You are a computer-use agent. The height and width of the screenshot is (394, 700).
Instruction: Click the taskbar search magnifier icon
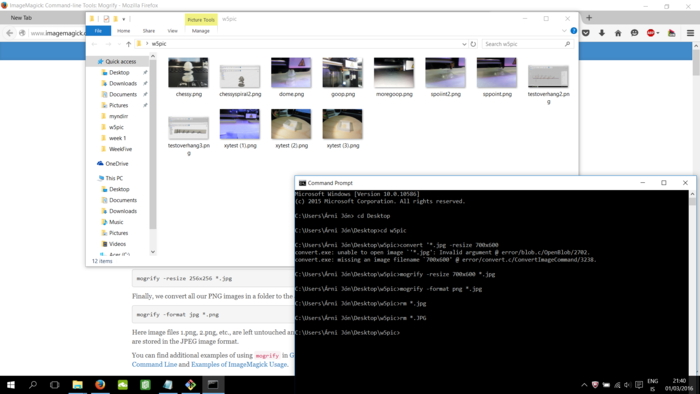click(x=33, y=385)
